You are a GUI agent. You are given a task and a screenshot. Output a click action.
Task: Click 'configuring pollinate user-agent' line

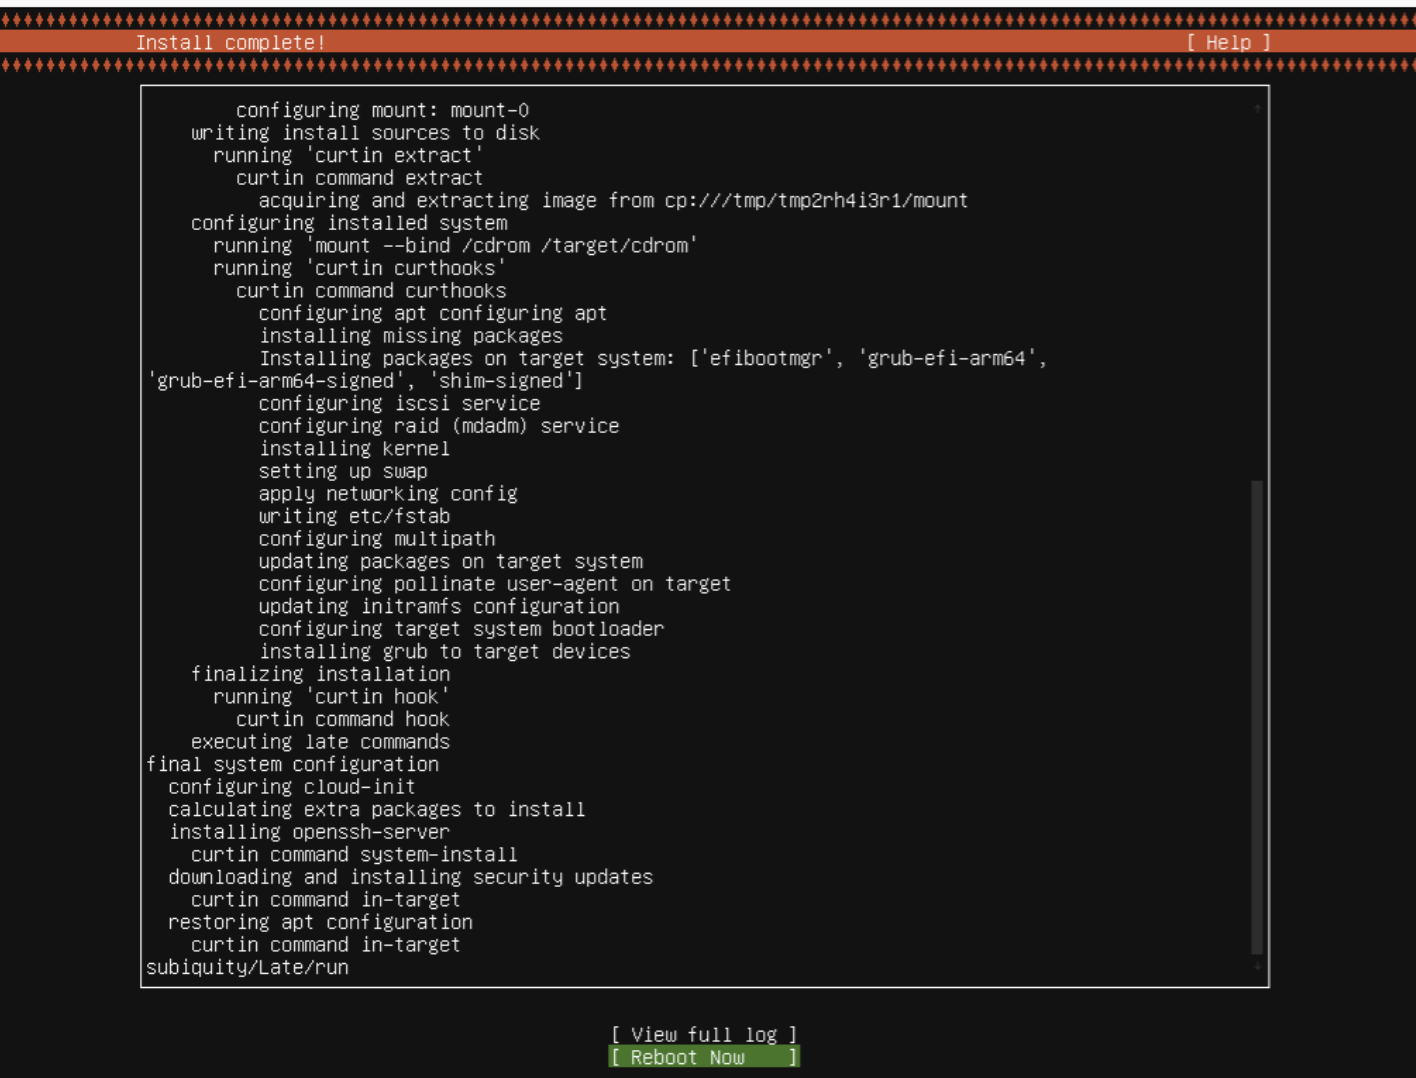[x=495, y=583]
